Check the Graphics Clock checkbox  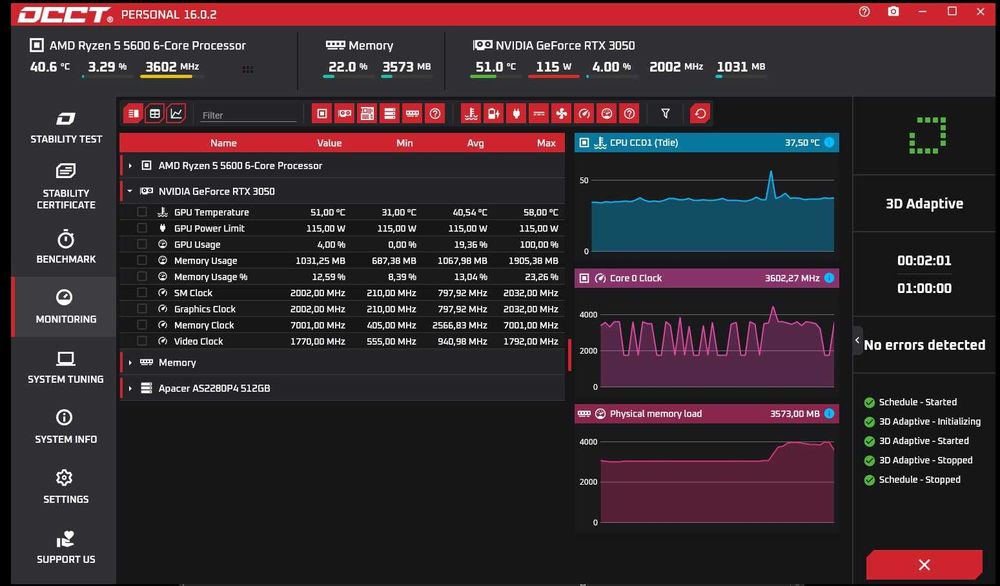142,309
